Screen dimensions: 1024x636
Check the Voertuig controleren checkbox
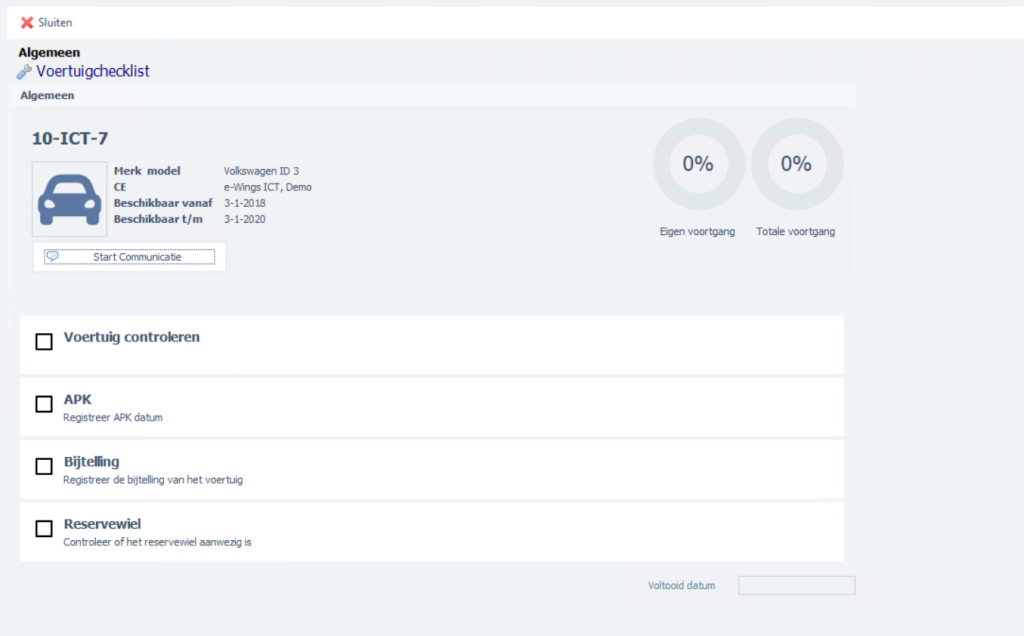[44, 342]
